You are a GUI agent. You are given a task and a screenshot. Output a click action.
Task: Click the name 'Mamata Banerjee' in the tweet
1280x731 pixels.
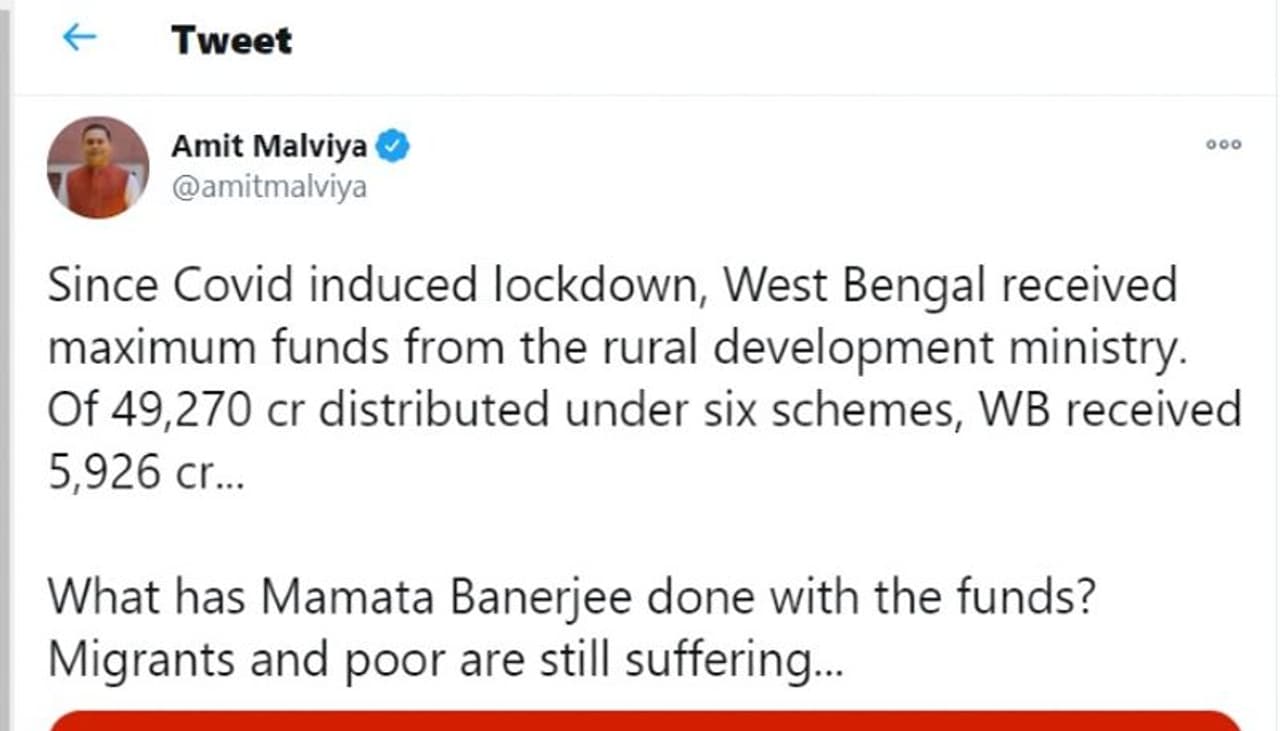(x=447, y=596)
